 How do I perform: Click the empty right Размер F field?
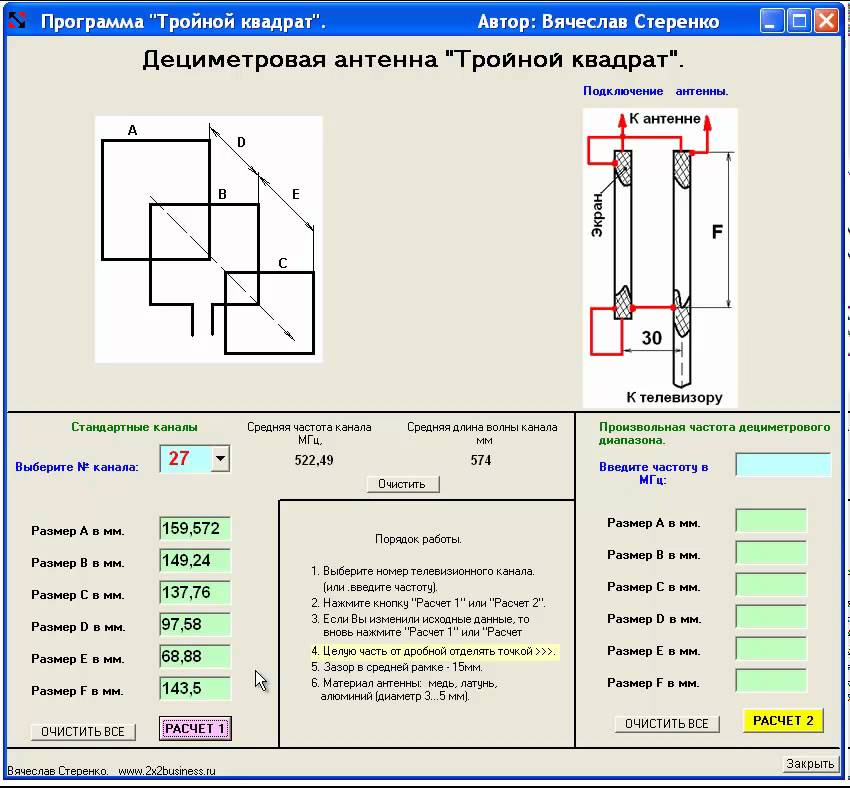tap(770, 681)
